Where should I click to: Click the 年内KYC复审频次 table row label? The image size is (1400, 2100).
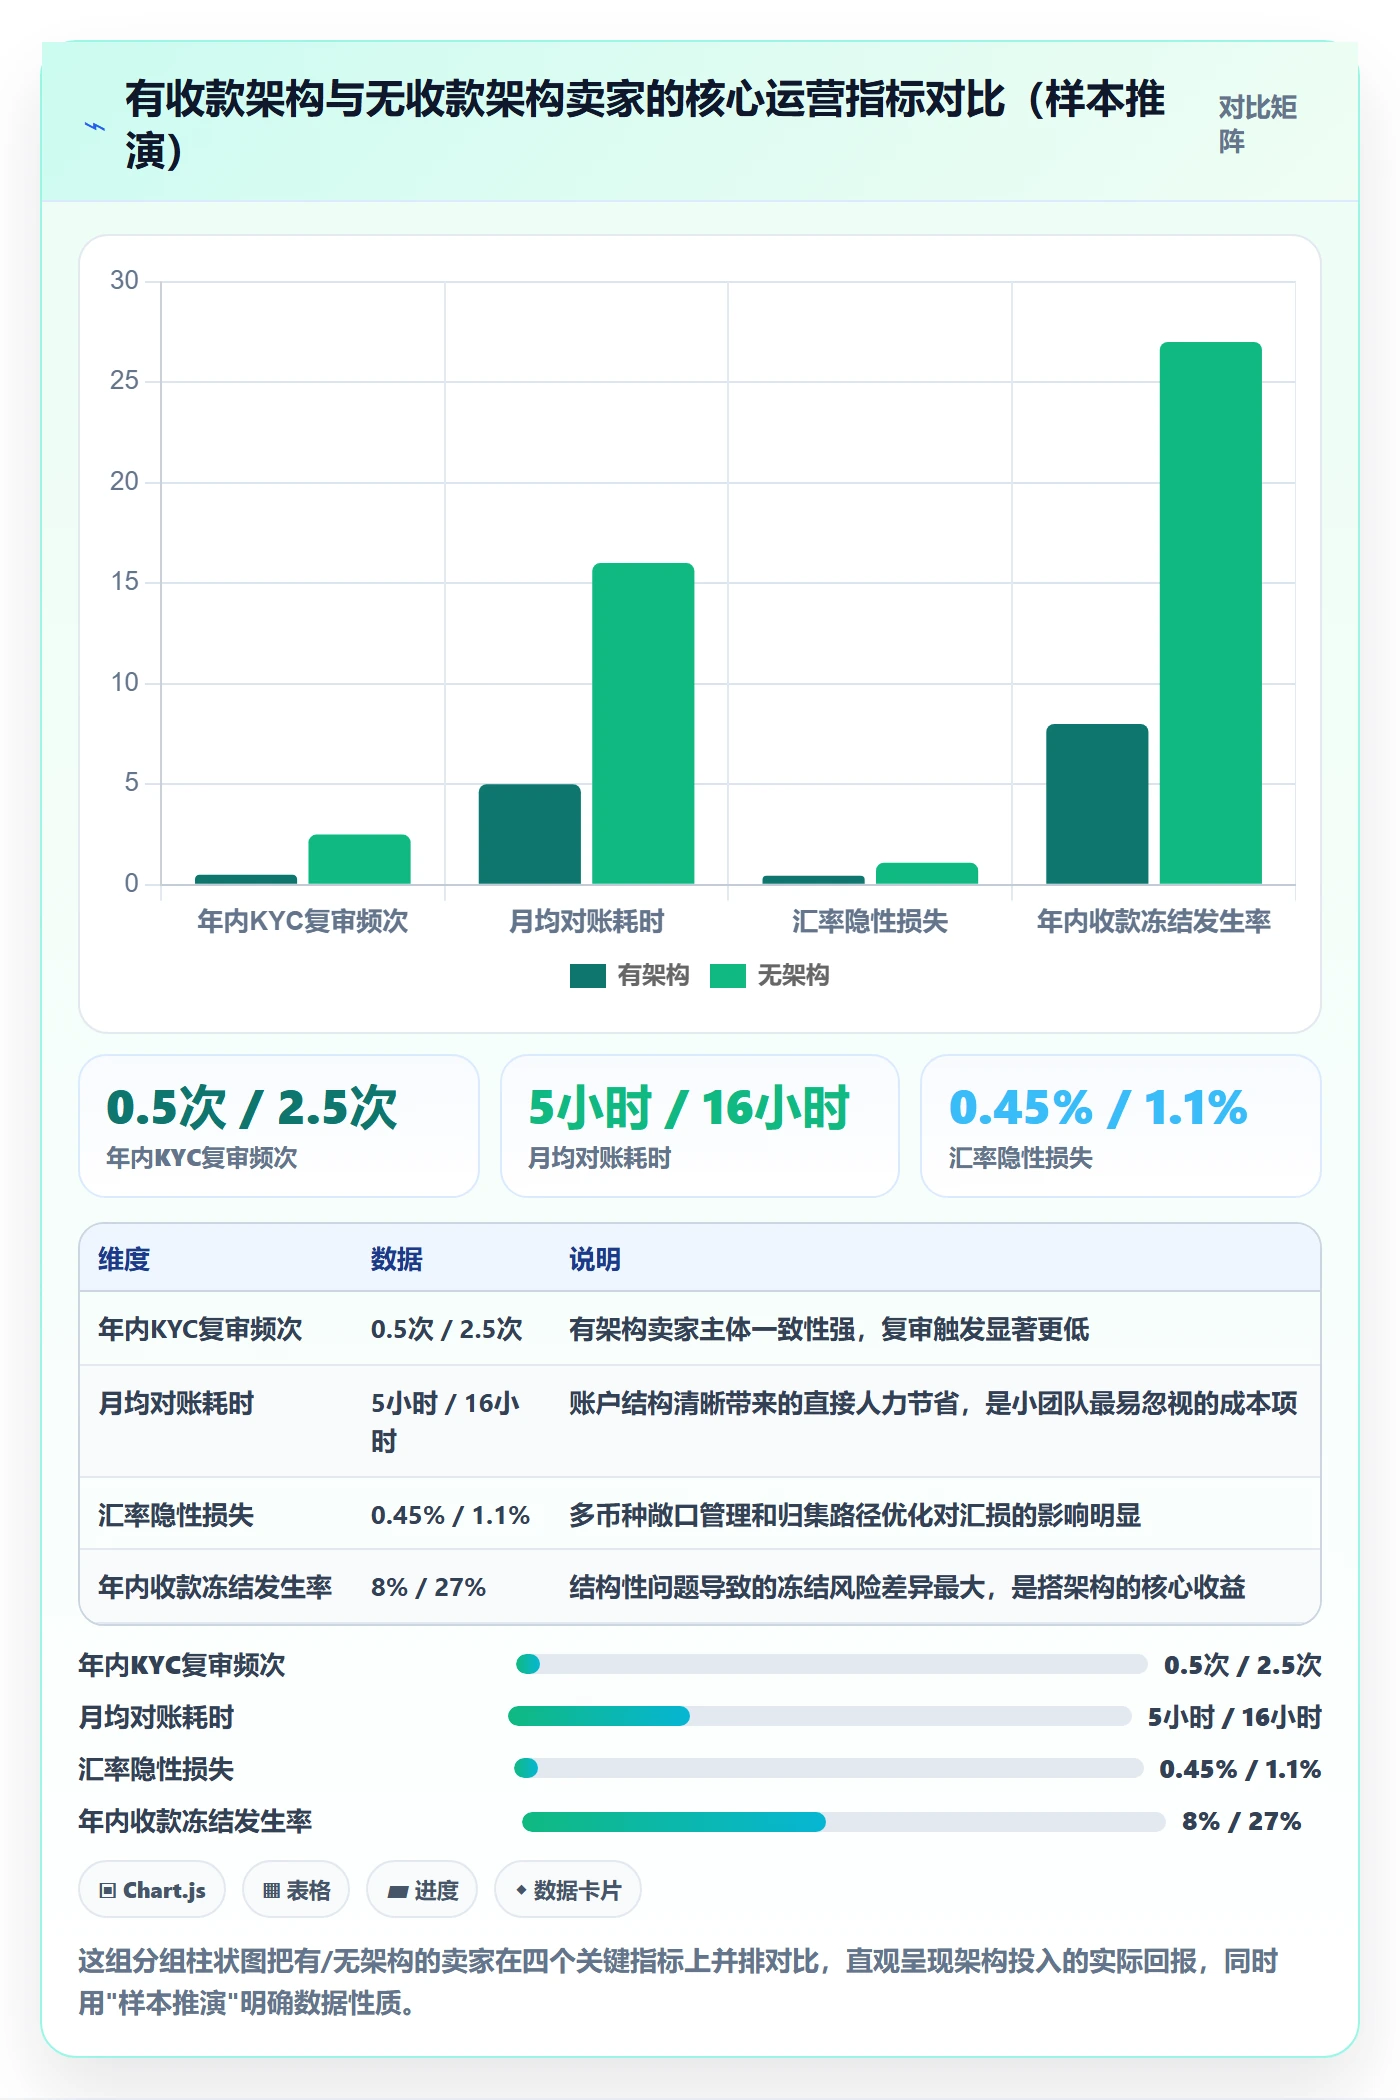pos(200,1329)
